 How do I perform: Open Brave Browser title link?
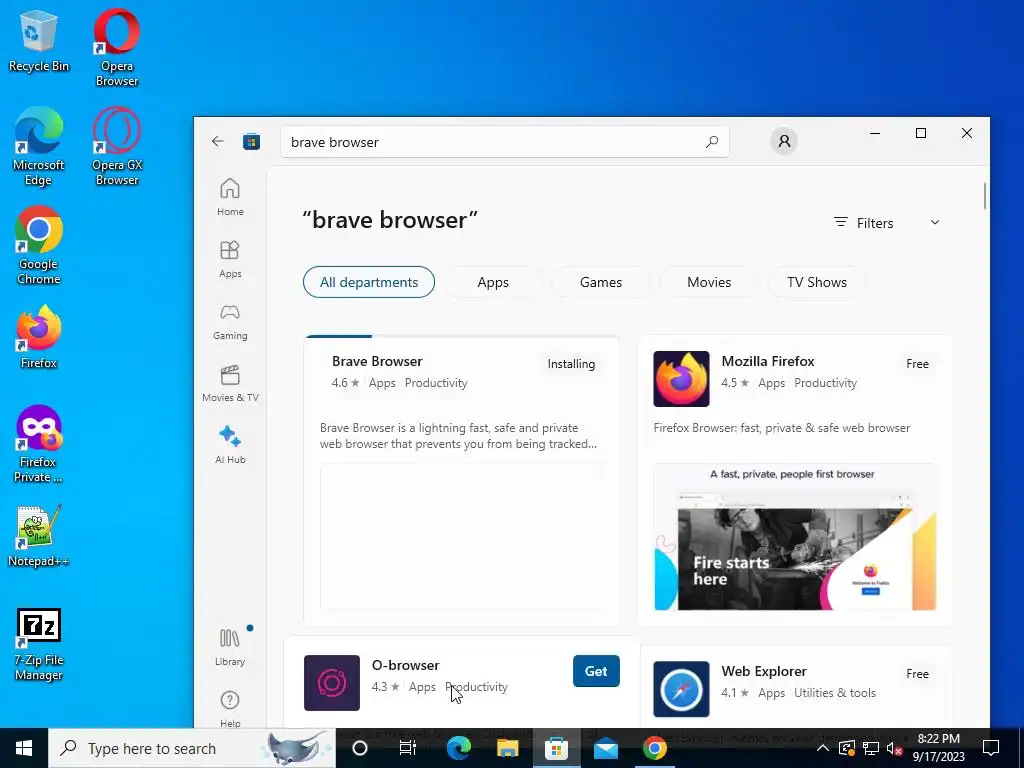[377, 361]
